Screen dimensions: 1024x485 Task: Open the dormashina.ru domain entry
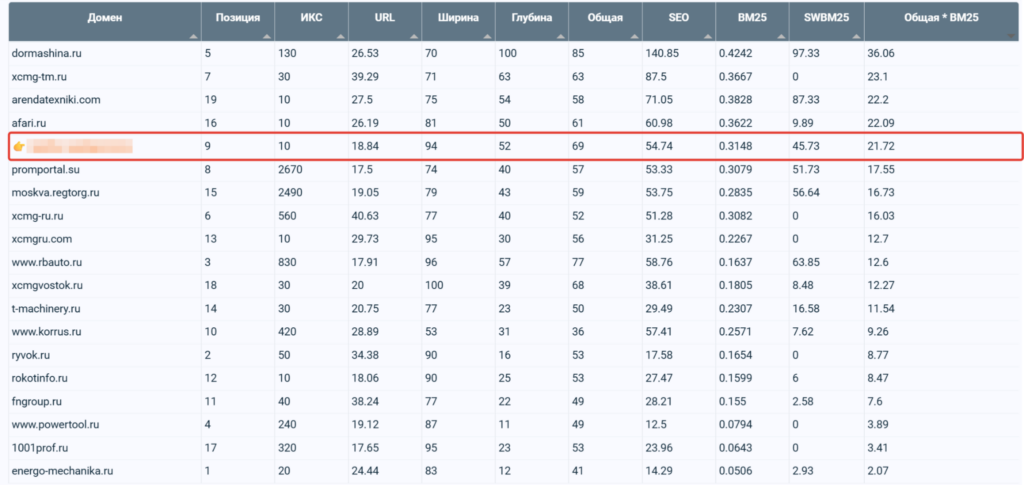tap(49, 53)
